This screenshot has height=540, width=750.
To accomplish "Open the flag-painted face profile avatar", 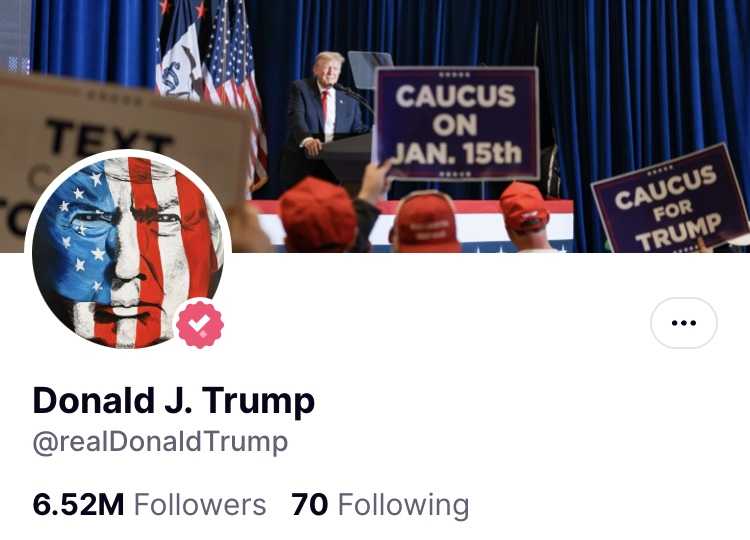I will tap(128, 252).
